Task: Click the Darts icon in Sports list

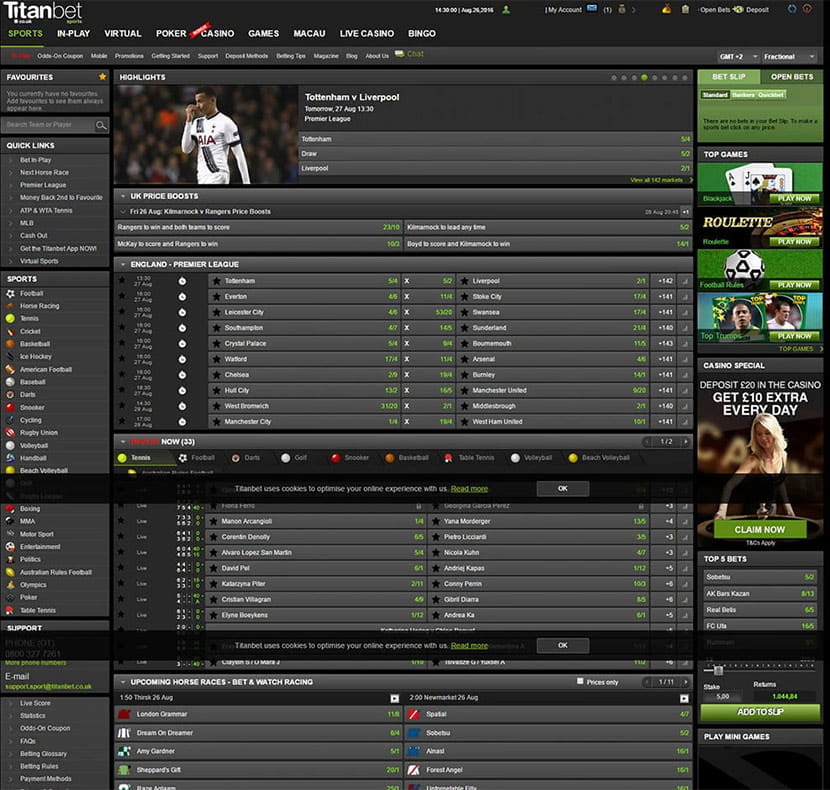Action: click(x=10, y=394)
